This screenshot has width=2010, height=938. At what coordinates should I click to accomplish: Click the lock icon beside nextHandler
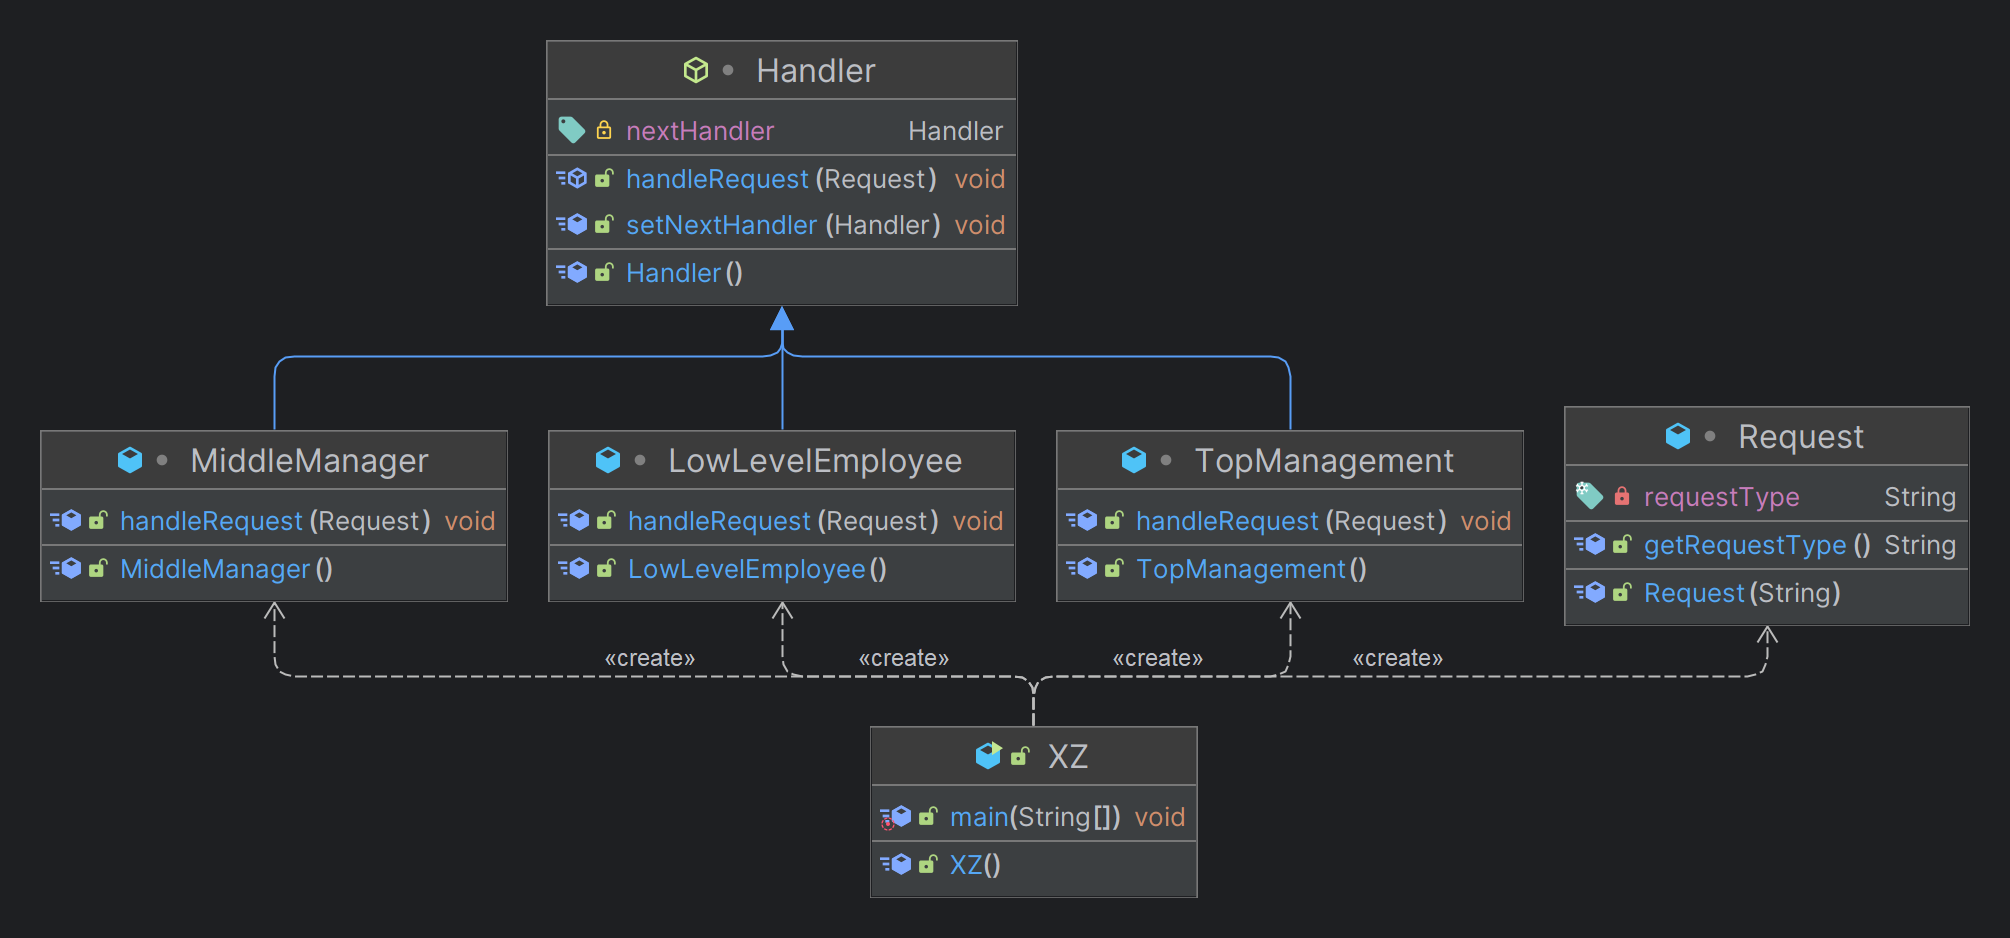[604, 130]
